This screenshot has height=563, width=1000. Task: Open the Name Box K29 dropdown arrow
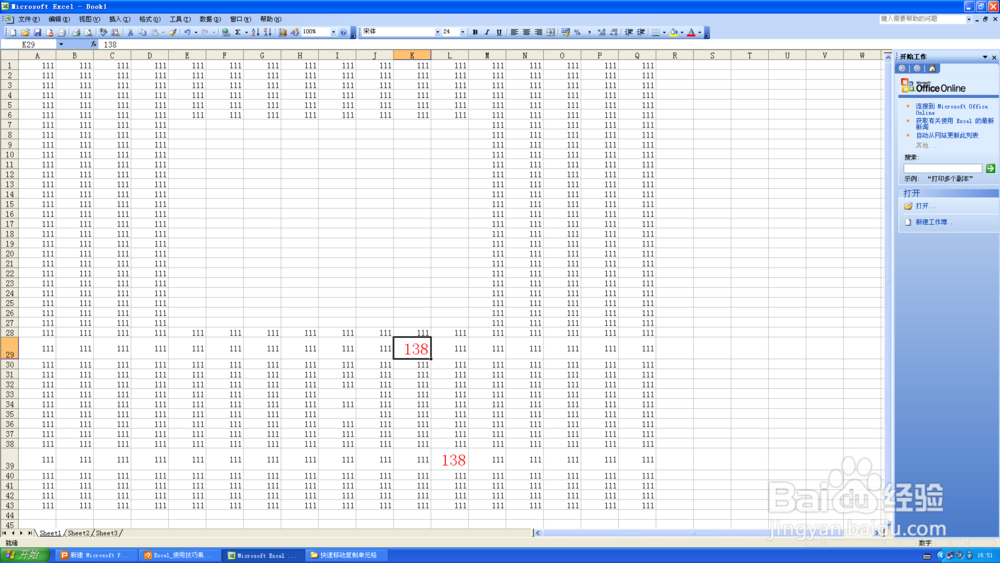(61, 45)
